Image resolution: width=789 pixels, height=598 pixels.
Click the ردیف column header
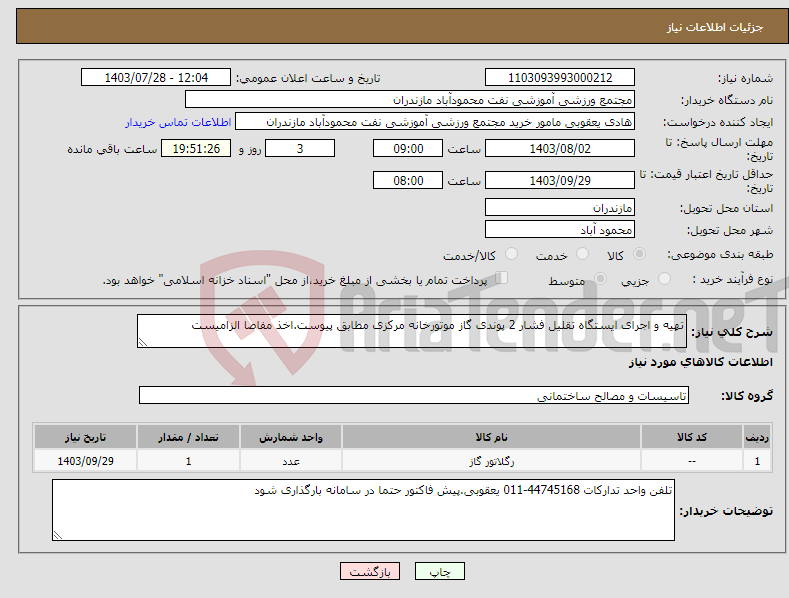[x=757, y=437]
